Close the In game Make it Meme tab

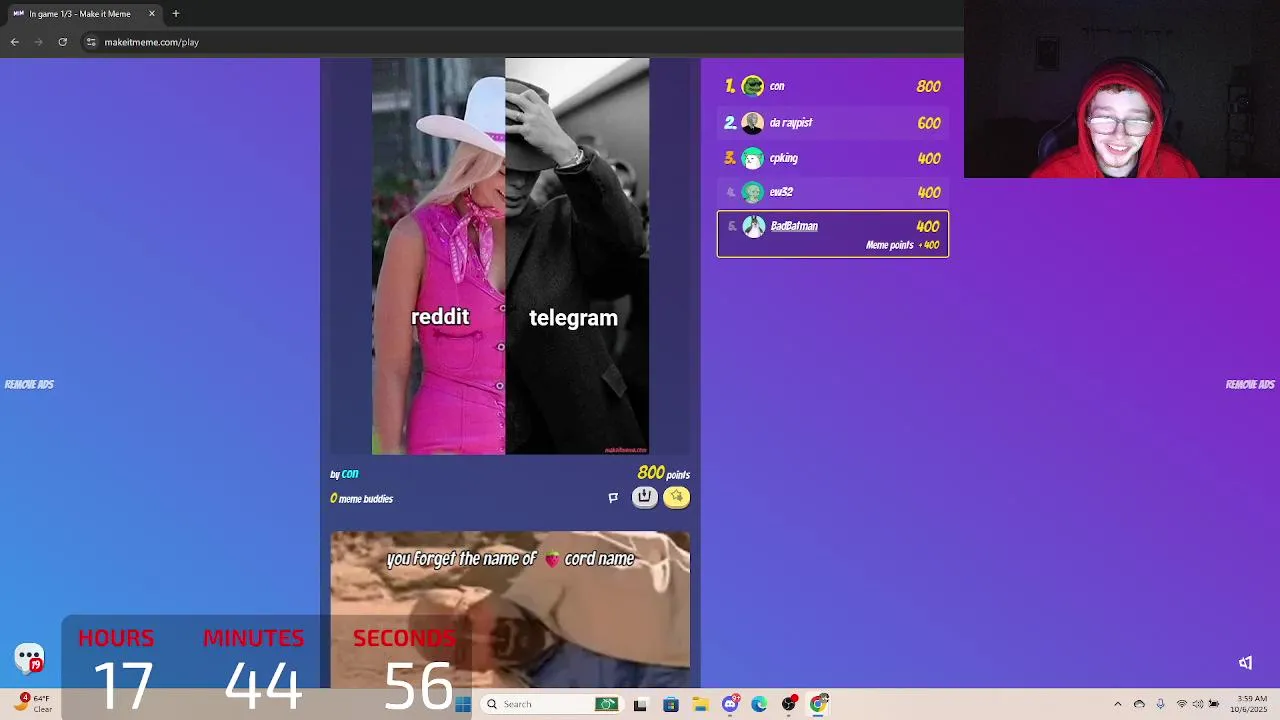[x=152, y=14]
